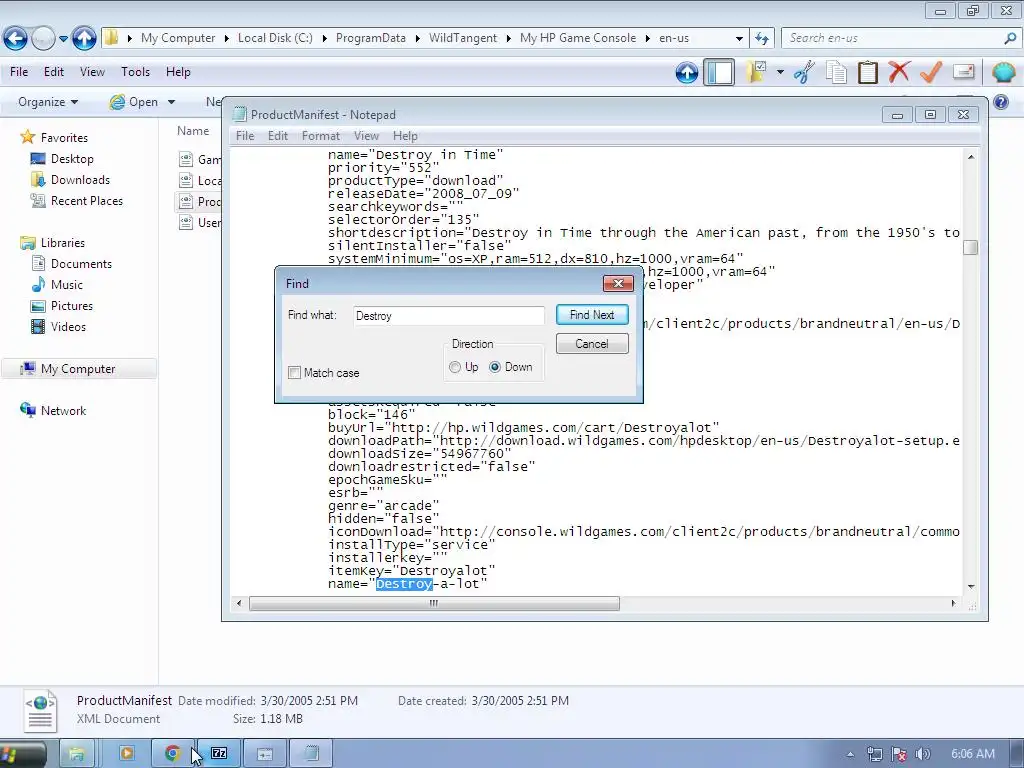Screen dimensions: 1024x768
Task: Click the magnifier icon in the search box
Action: [1010, 39]
